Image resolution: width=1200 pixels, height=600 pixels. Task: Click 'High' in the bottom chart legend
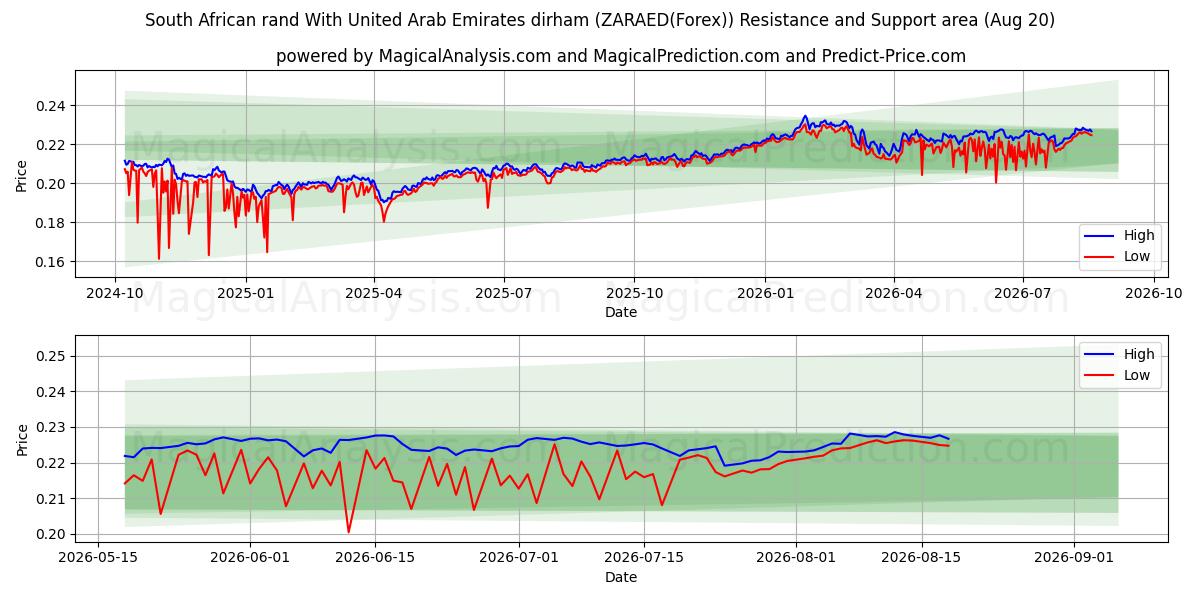point(1138,354)
